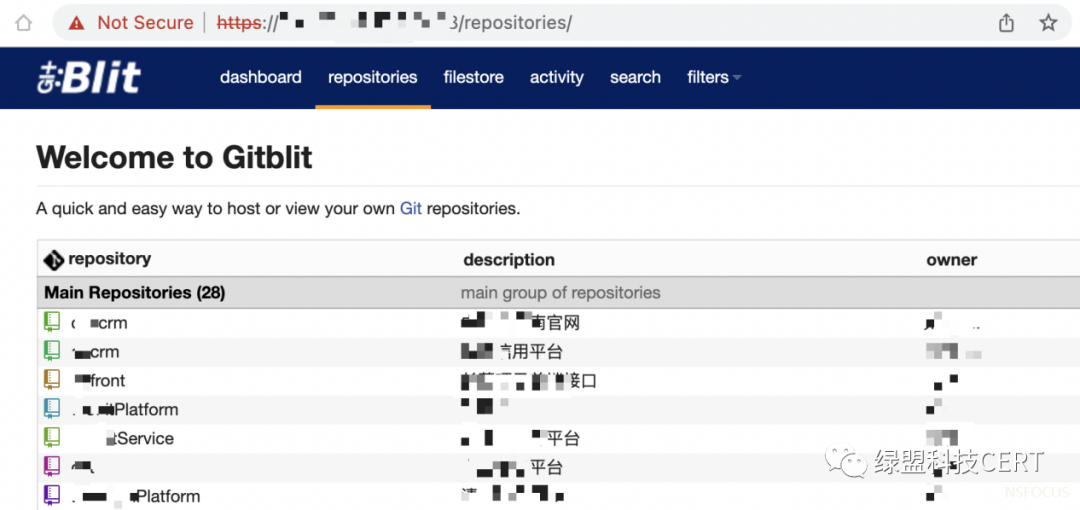Viewport: 1080px width, 510px height.
Task: Click purple repo icon on the bottom Platform row
Action: point(52,496)
